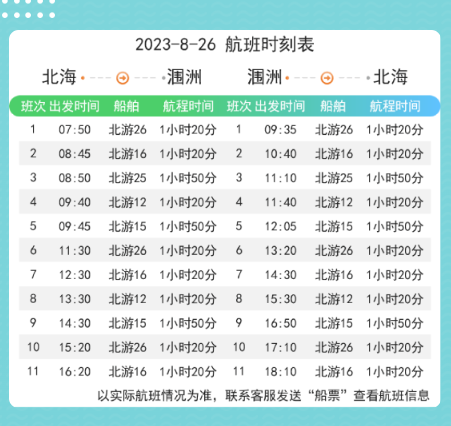Click the 1小时20分 duration in the 18:10 row
451x426 pixels.
[x=395, y=372]
